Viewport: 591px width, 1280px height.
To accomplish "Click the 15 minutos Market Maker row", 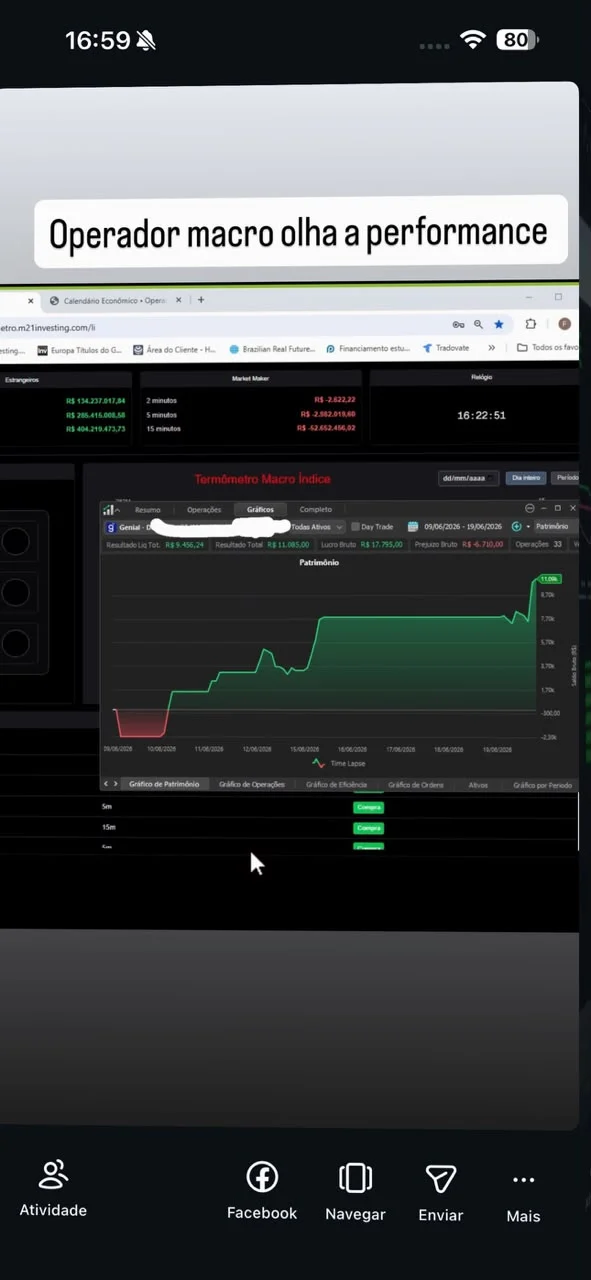I will point(251,428).
